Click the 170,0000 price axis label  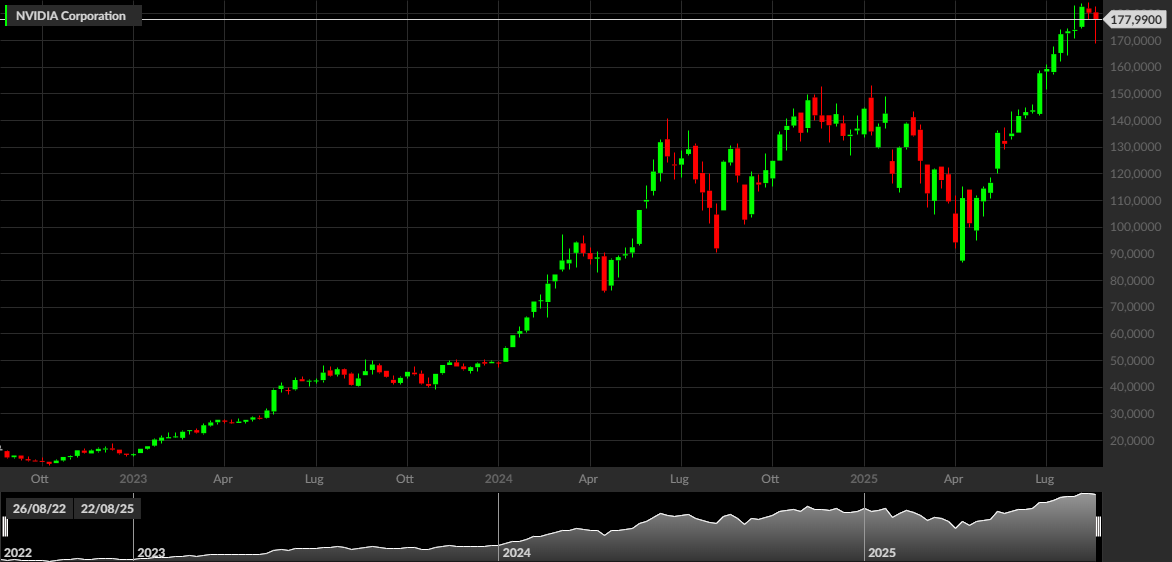point(1136,40)
